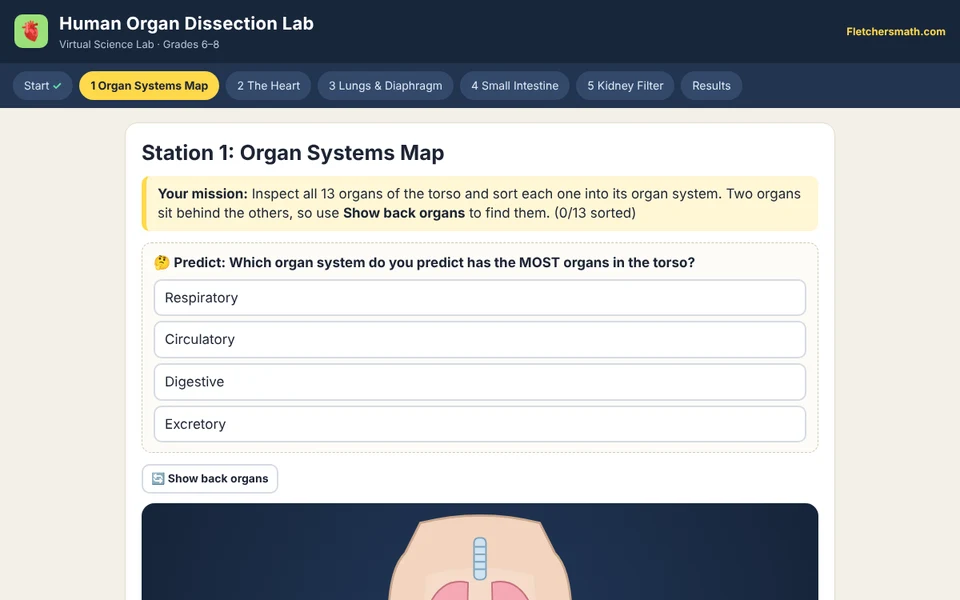Click the checkmark on the Start tab
The height and width of the screenshot is (600, 960).
click(x=57, y=86)
